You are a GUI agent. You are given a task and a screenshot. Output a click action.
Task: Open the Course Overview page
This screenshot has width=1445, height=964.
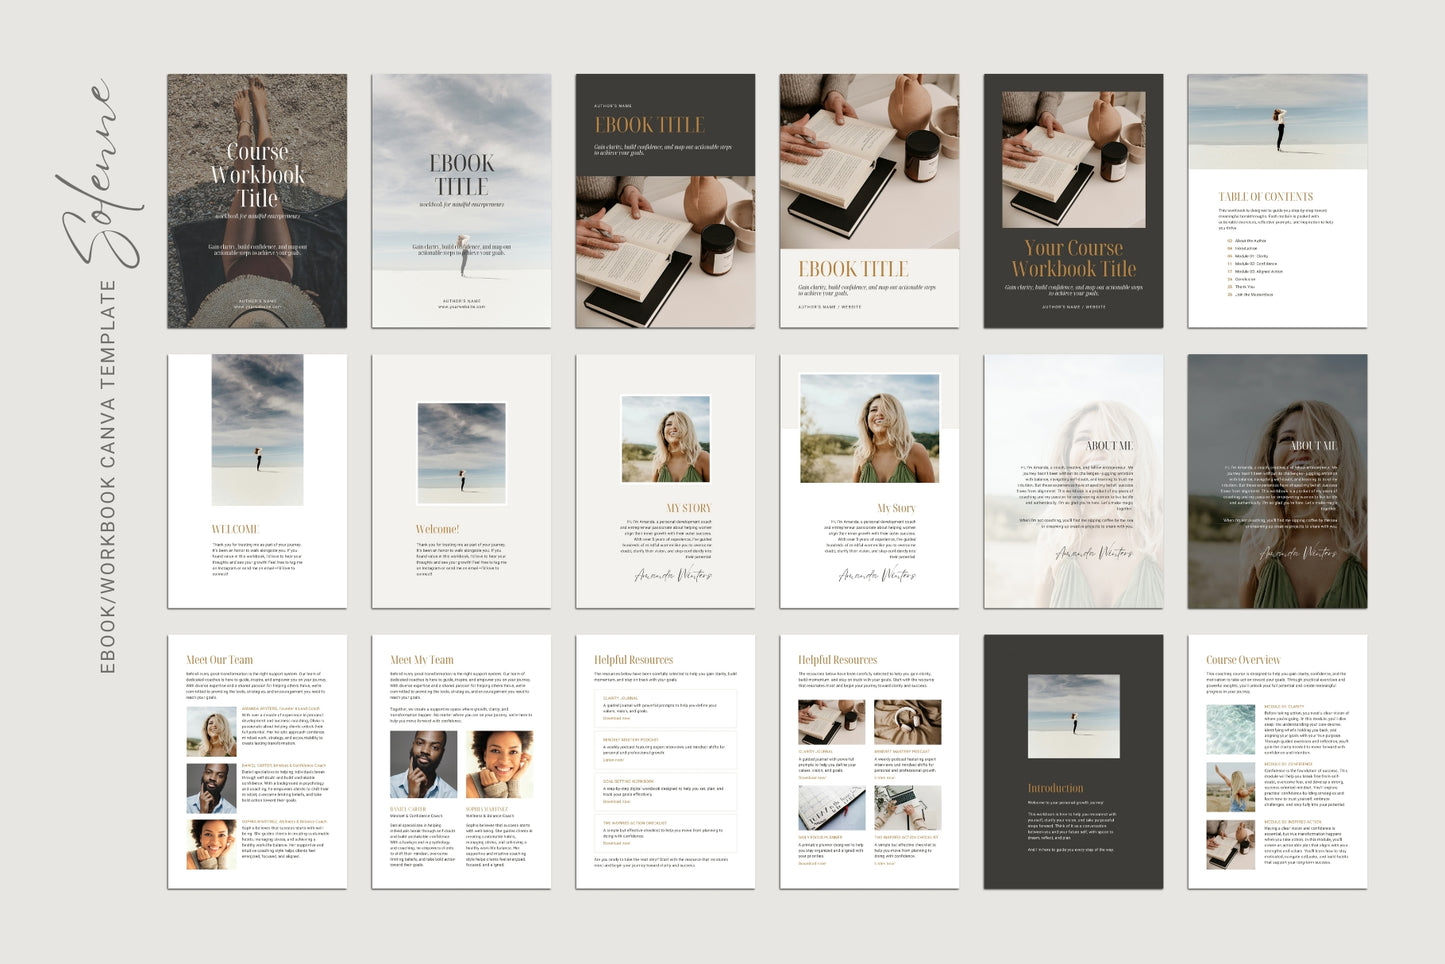click(x=1277, y=761)
